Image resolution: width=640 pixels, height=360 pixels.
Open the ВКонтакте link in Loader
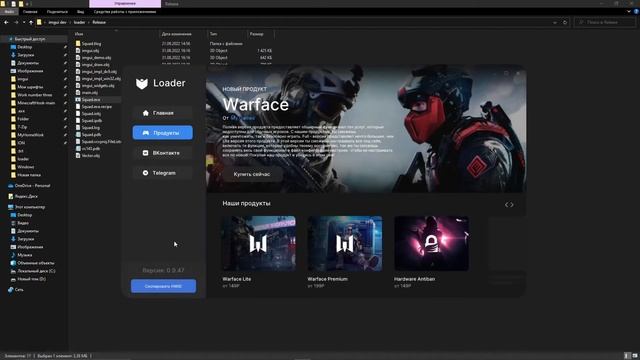tap(162, 153)
